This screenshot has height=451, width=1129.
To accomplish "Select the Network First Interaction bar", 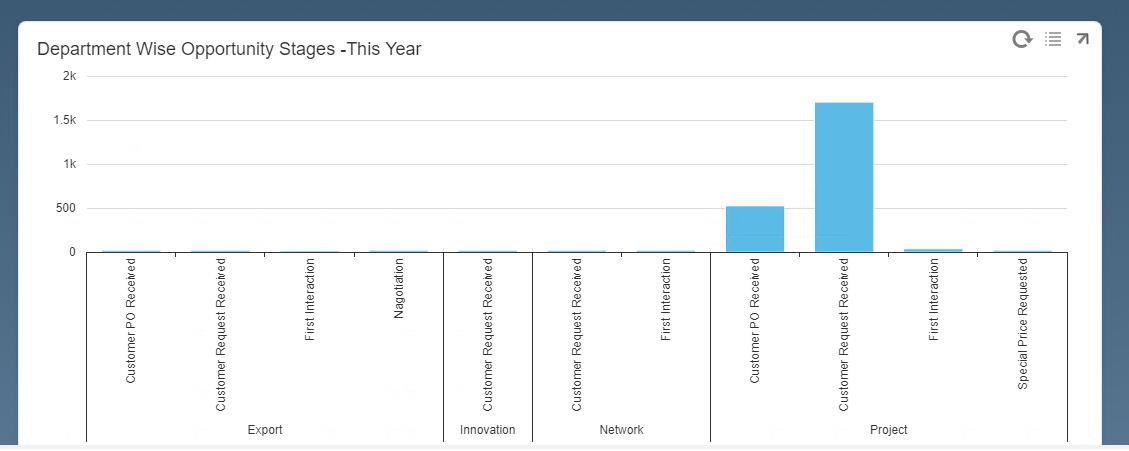I will click(666, 251).
